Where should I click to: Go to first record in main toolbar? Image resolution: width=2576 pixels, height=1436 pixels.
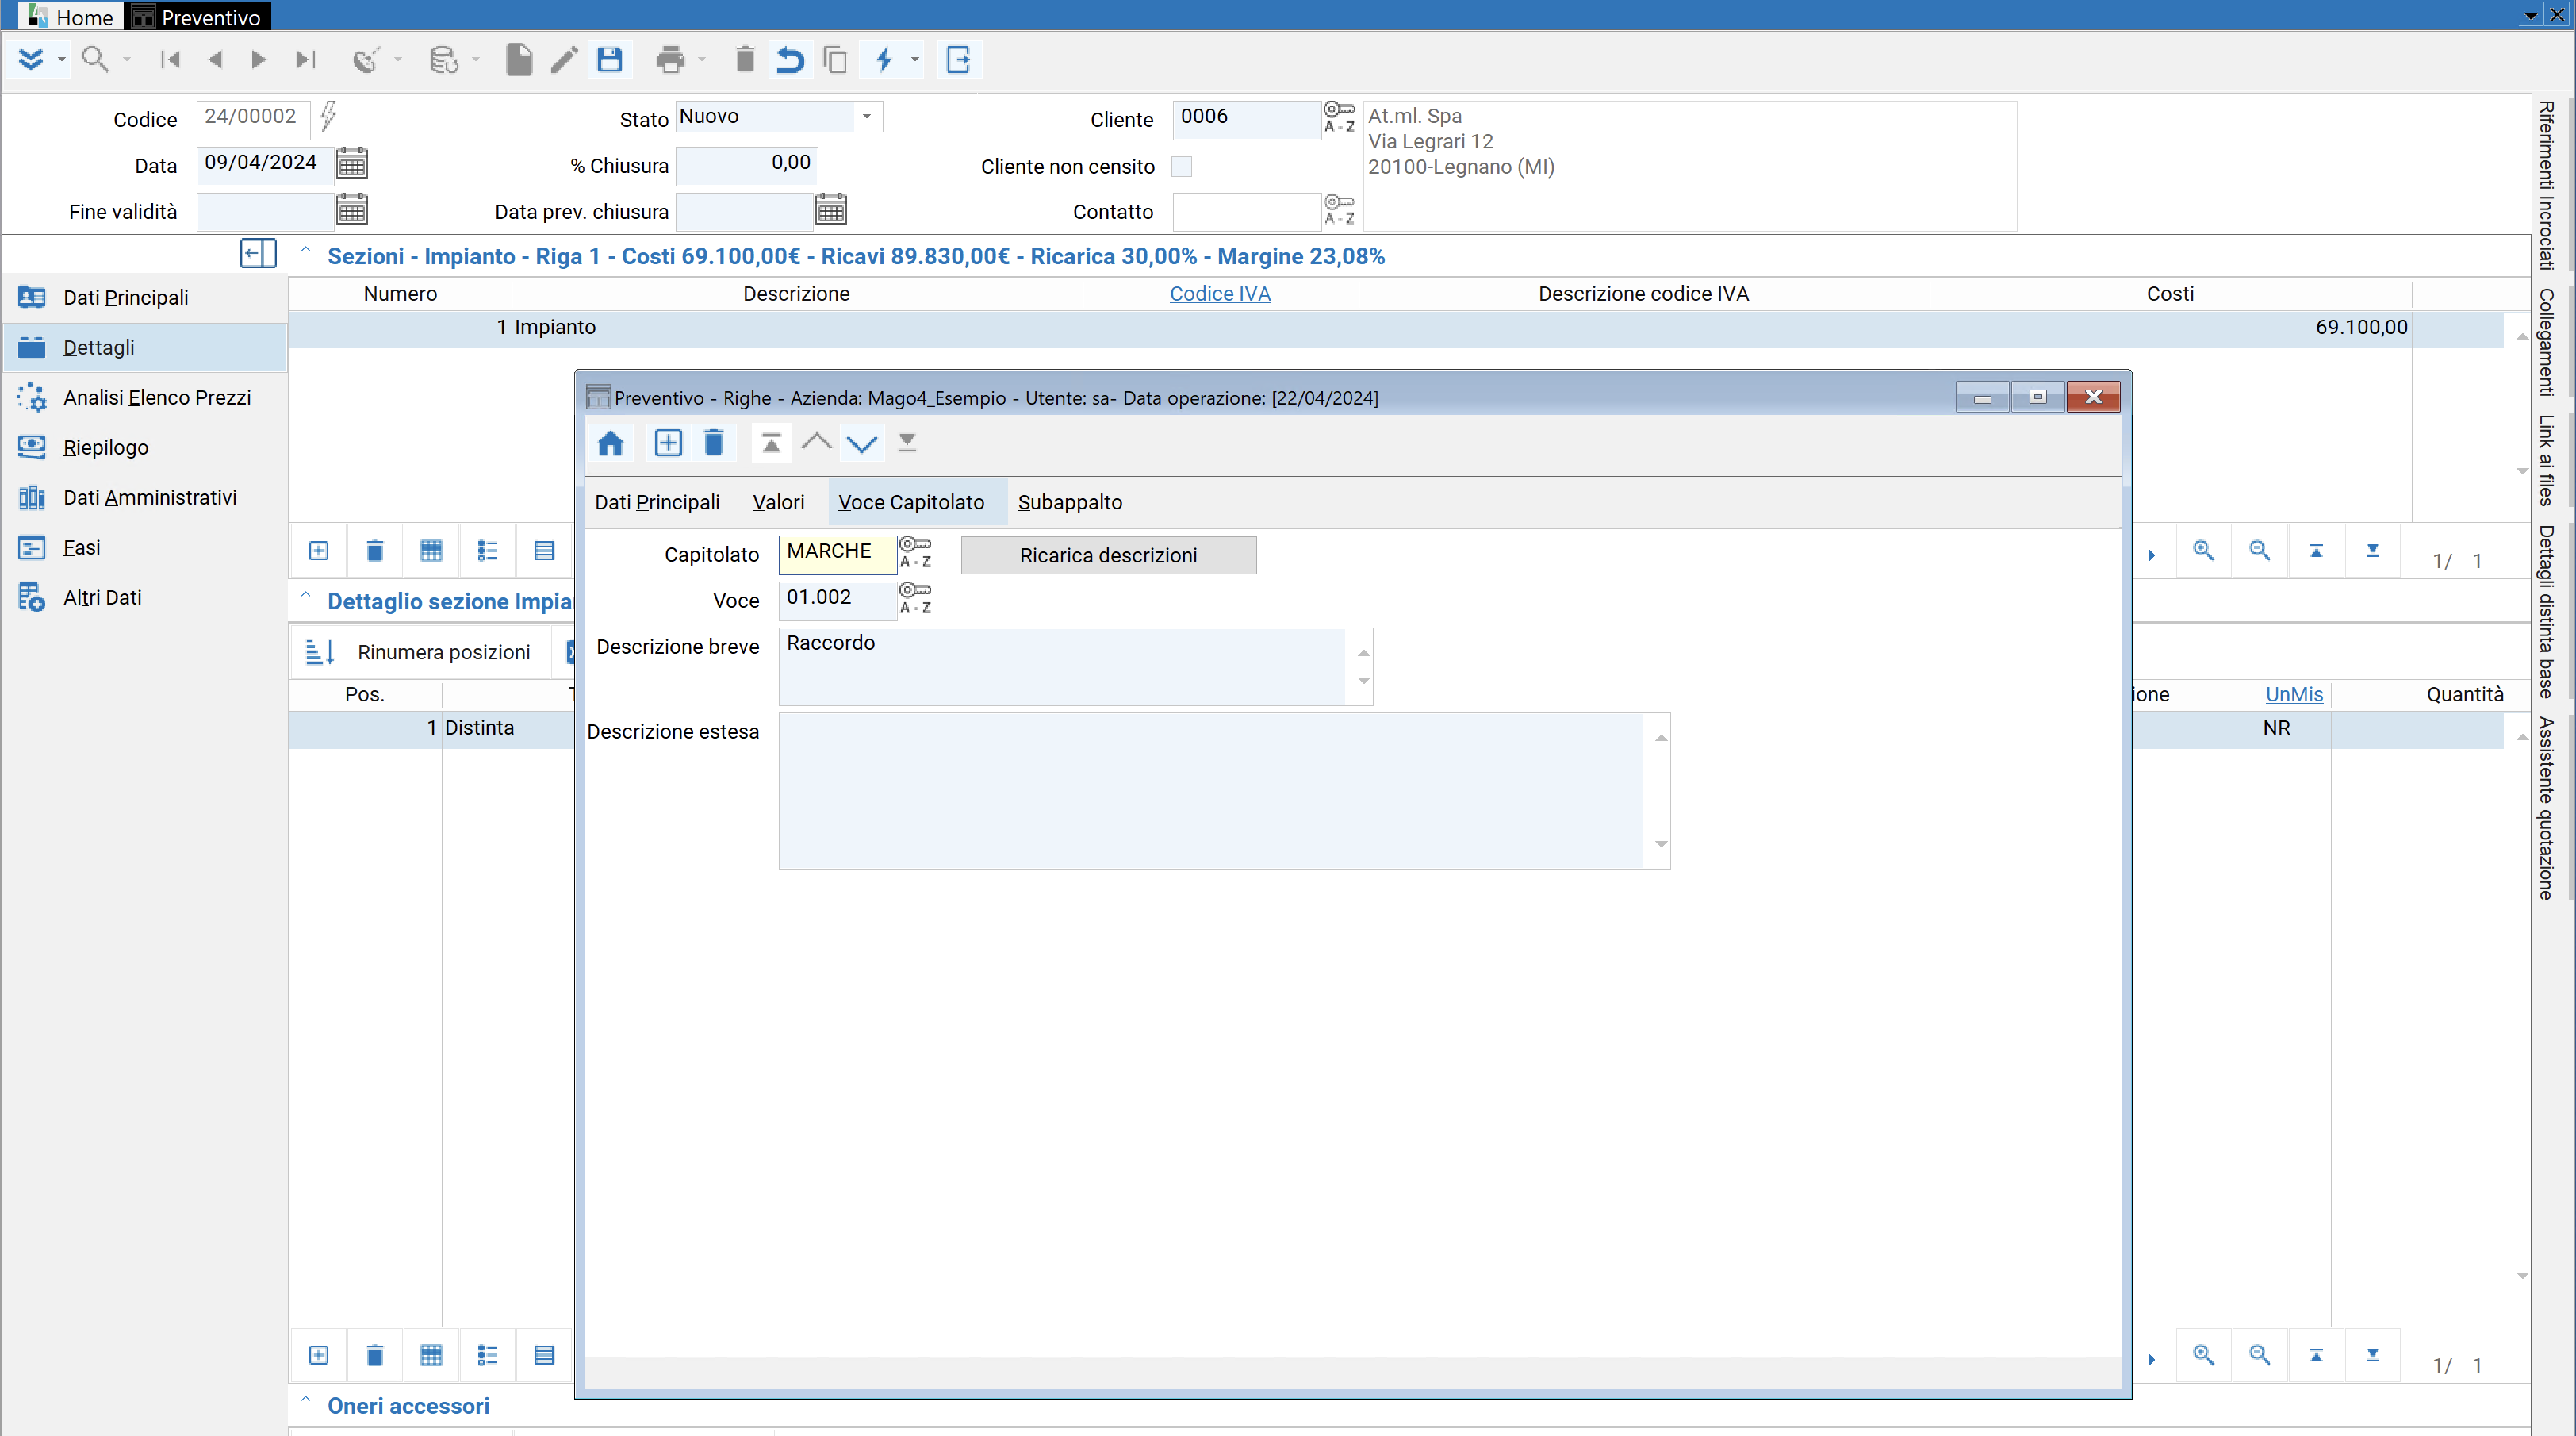click(x=170, y=60)
